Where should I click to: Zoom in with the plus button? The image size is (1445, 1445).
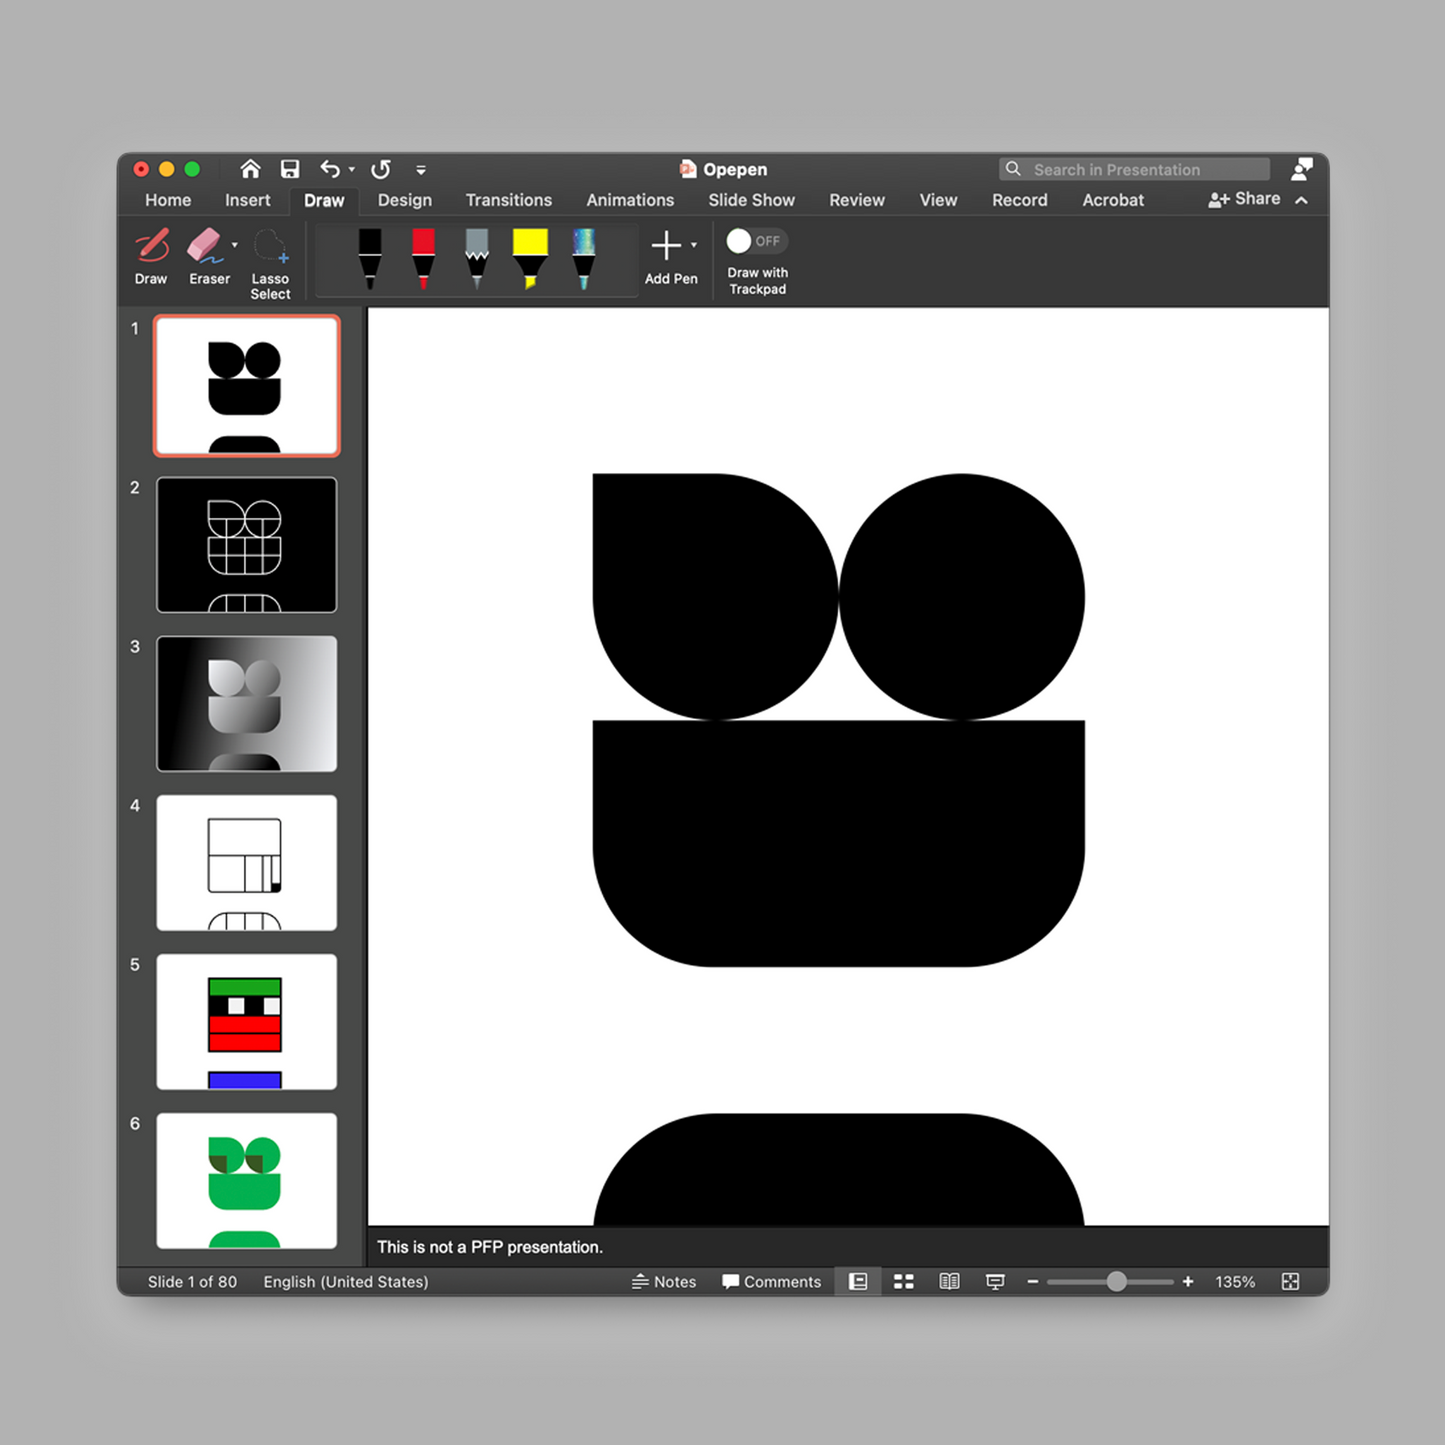click(1188, 1282)
